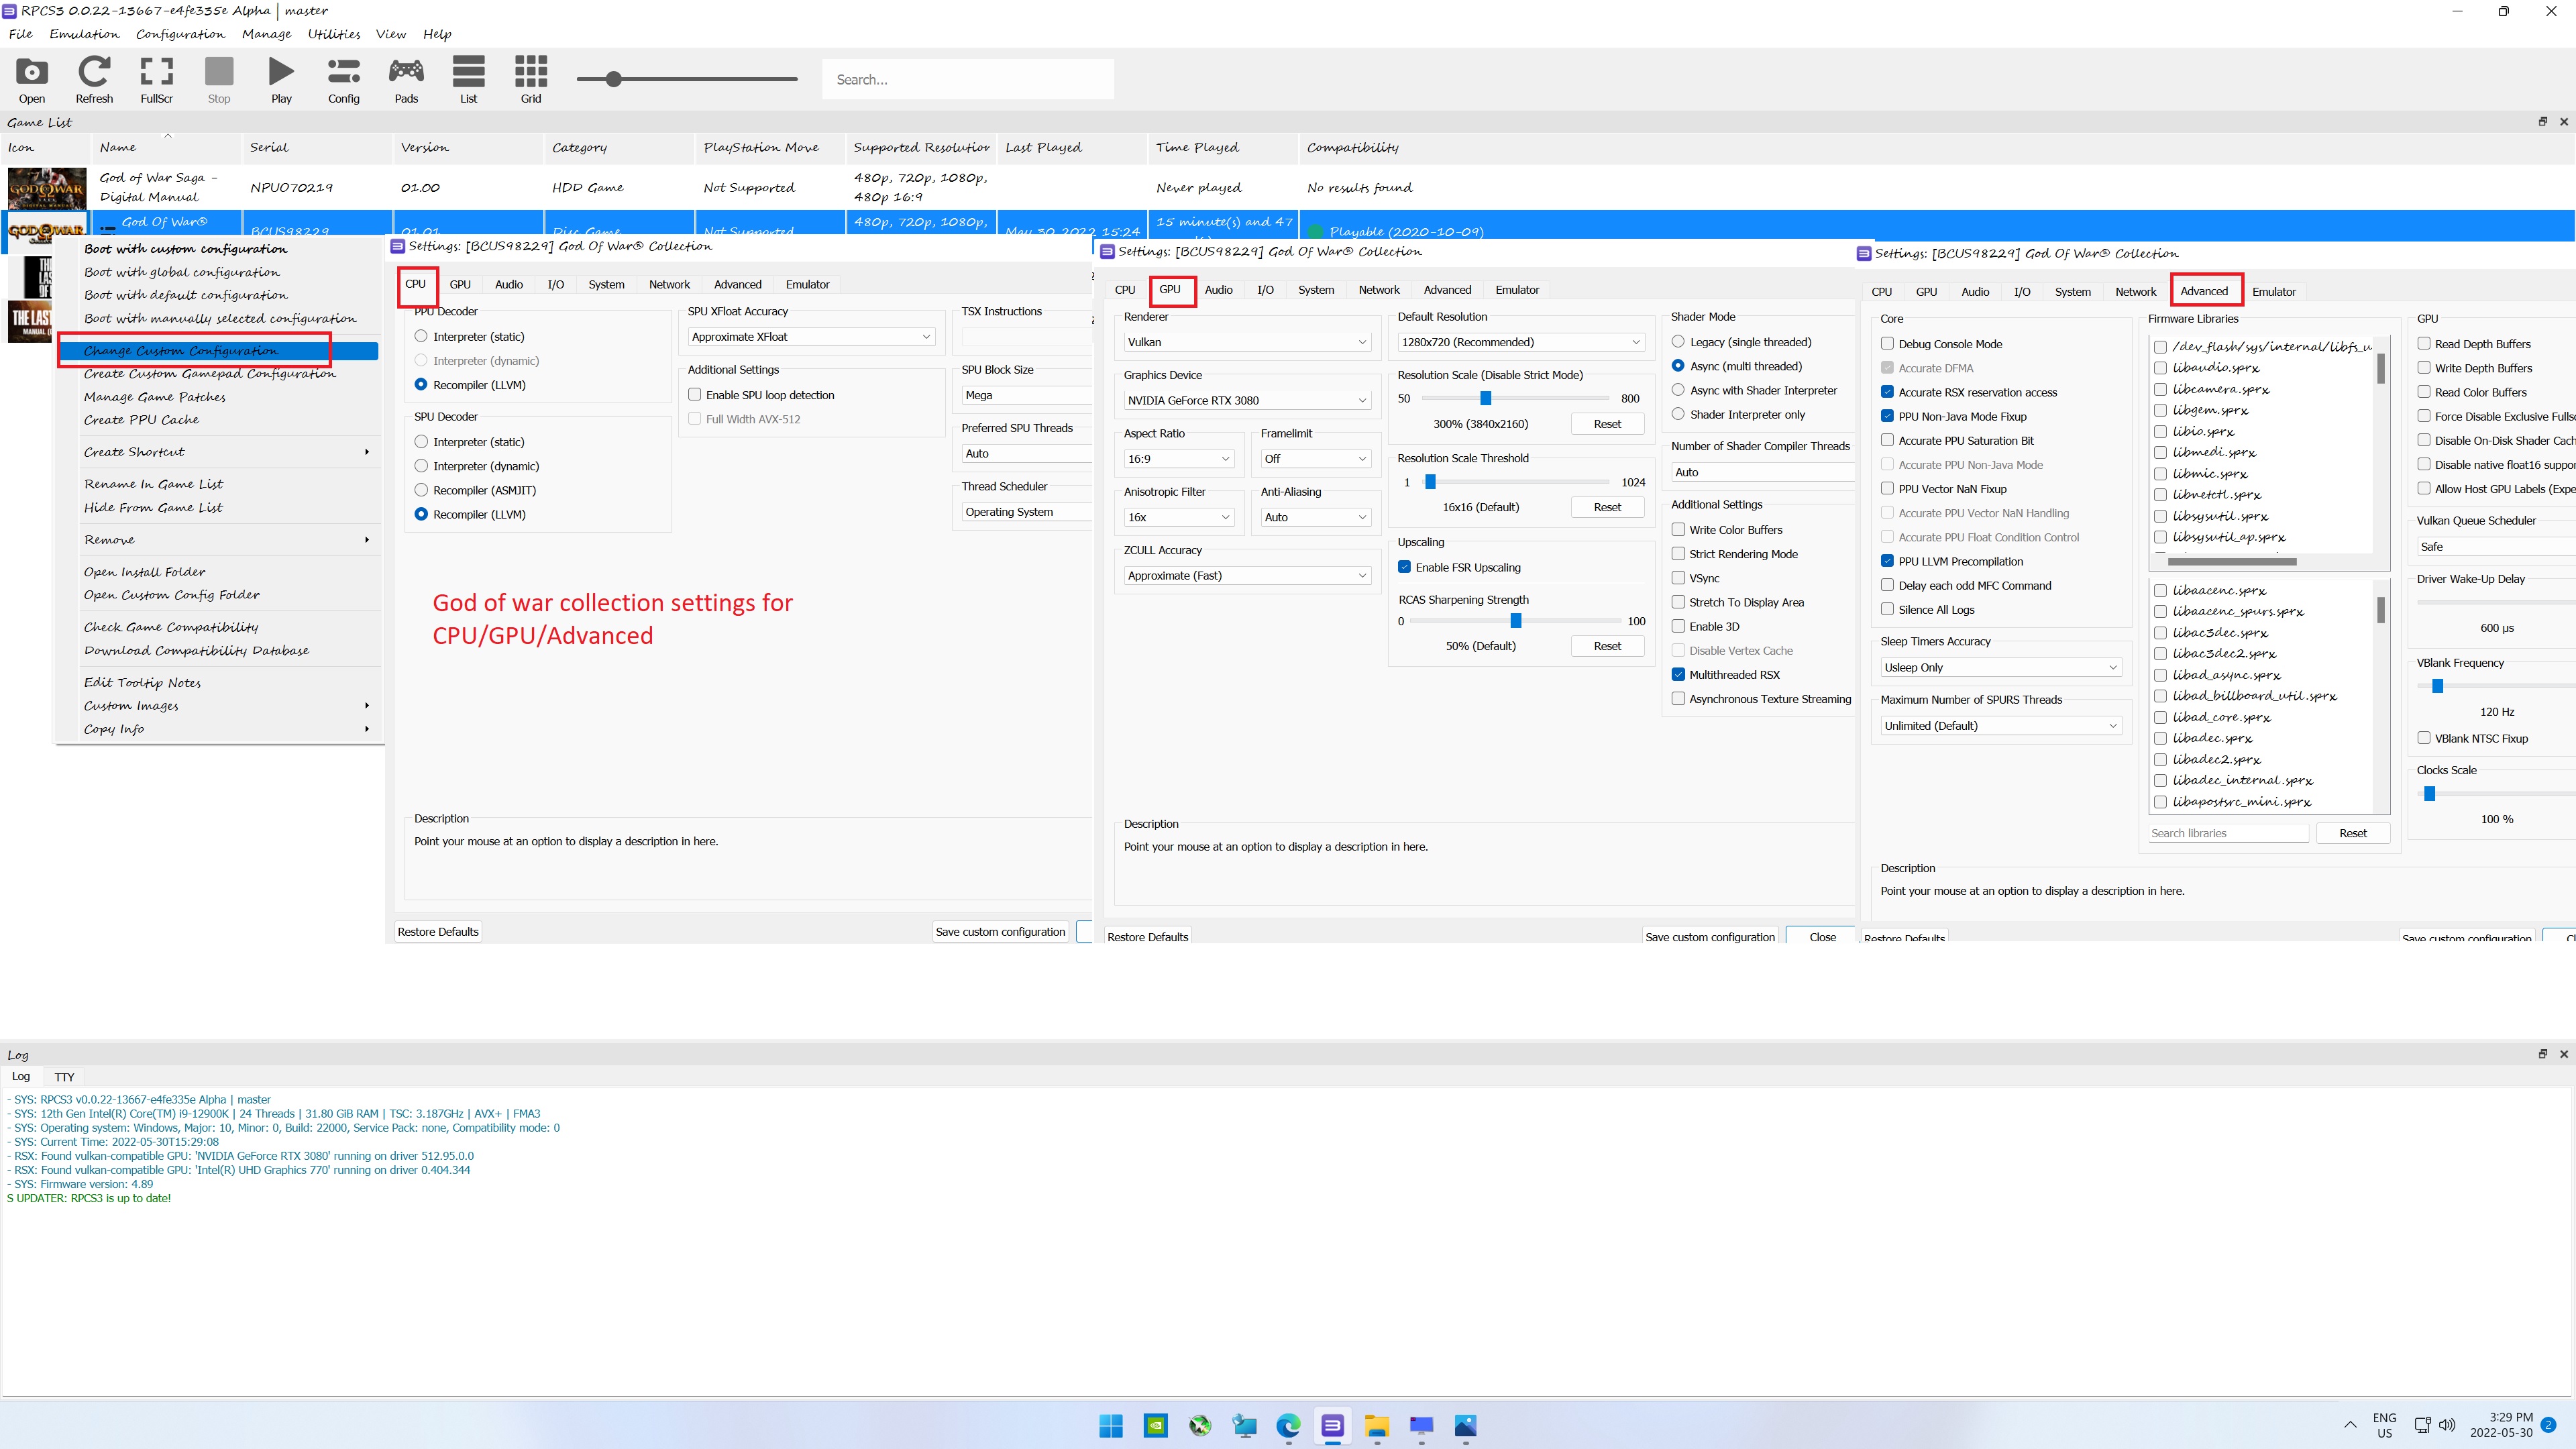
Task: Toggle Multithreaded RSX checkbox
Action: point(1679,675)
